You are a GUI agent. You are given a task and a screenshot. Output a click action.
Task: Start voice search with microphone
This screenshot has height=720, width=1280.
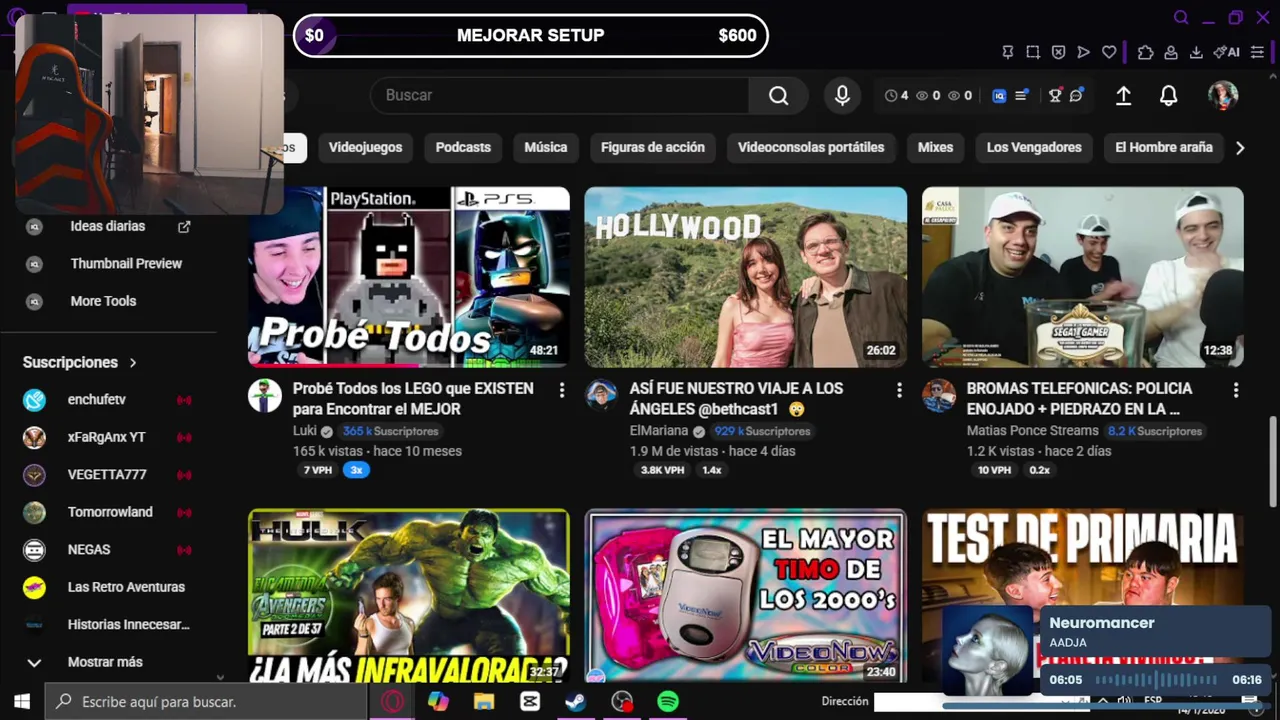pyautogui.click(x=842, y=95)
